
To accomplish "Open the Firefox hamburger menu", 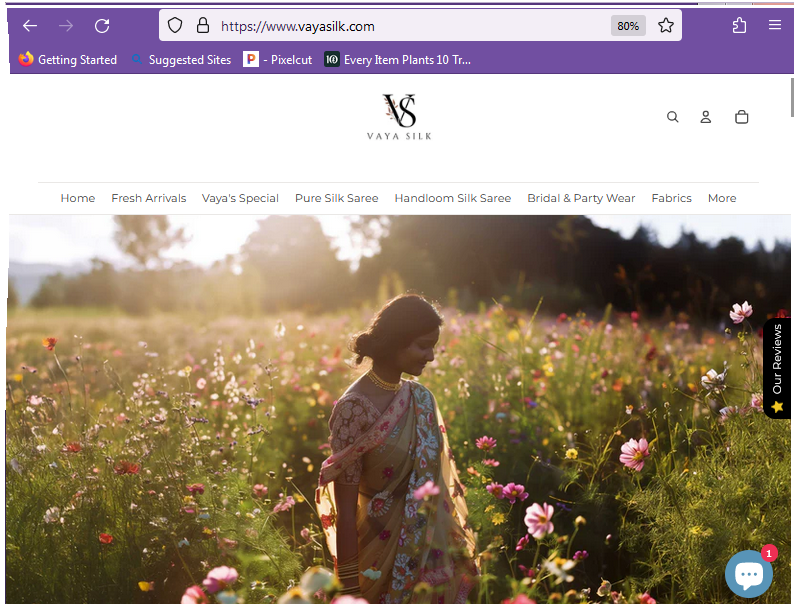I will pyautogui.click(x=774, y=25).
